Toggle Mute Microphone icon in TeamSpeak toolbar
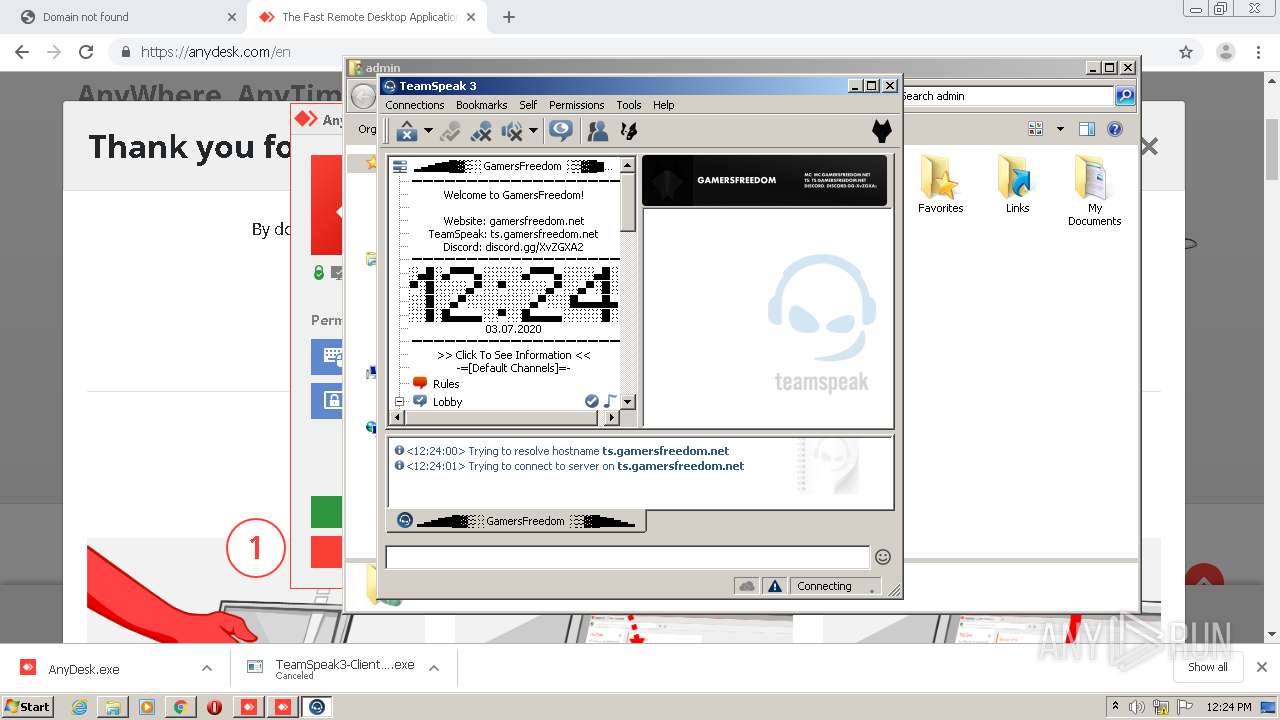The height and width of the screenshot is (720, 1280). (481, 131)
